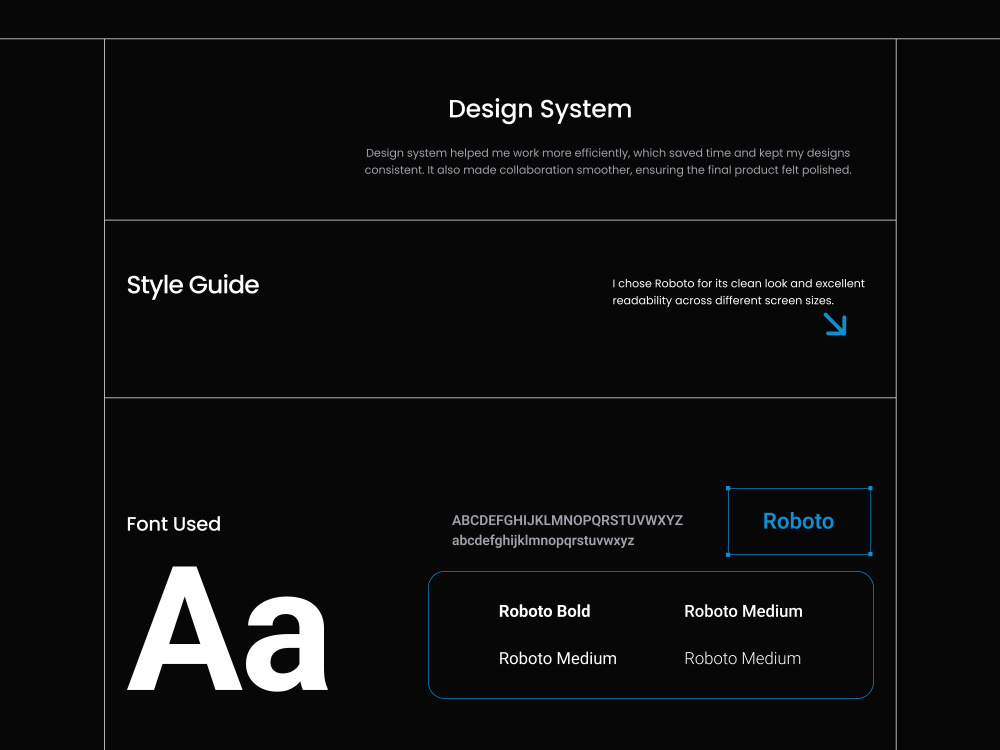Click the Design System heading
The image size is (1000, 750).
click(540, 110)
